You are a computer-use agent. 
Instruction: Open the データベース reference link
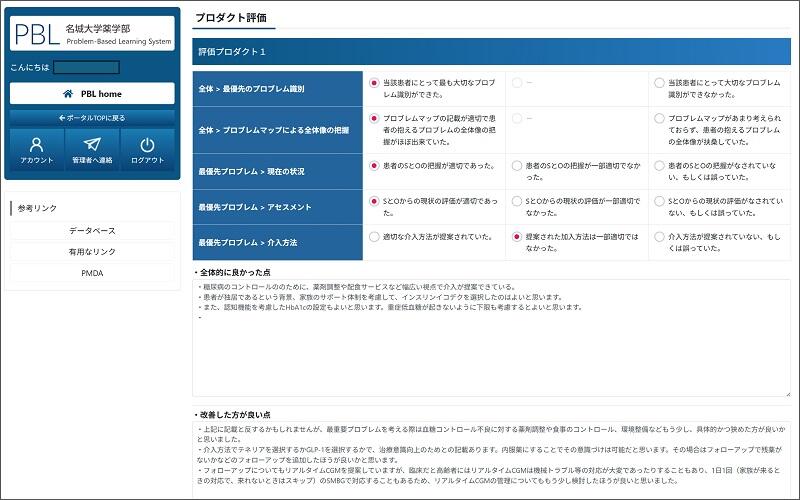[92, 230]
